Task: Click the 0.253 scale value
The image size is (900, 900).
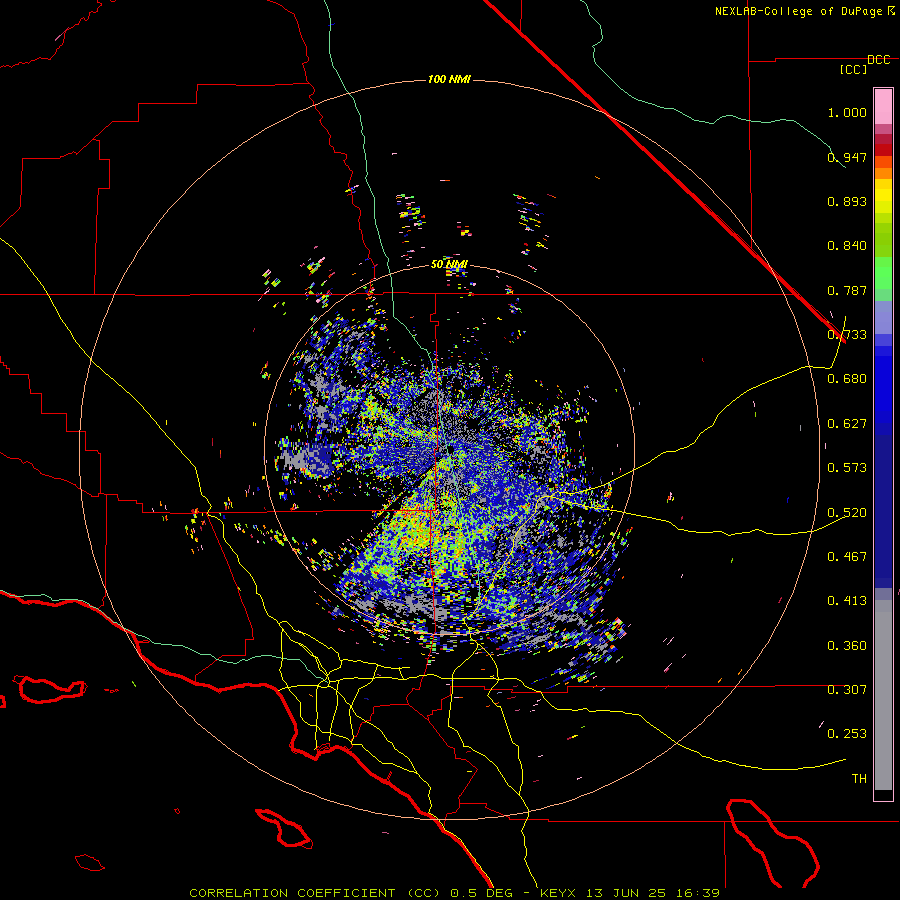Action: point(847,734)
